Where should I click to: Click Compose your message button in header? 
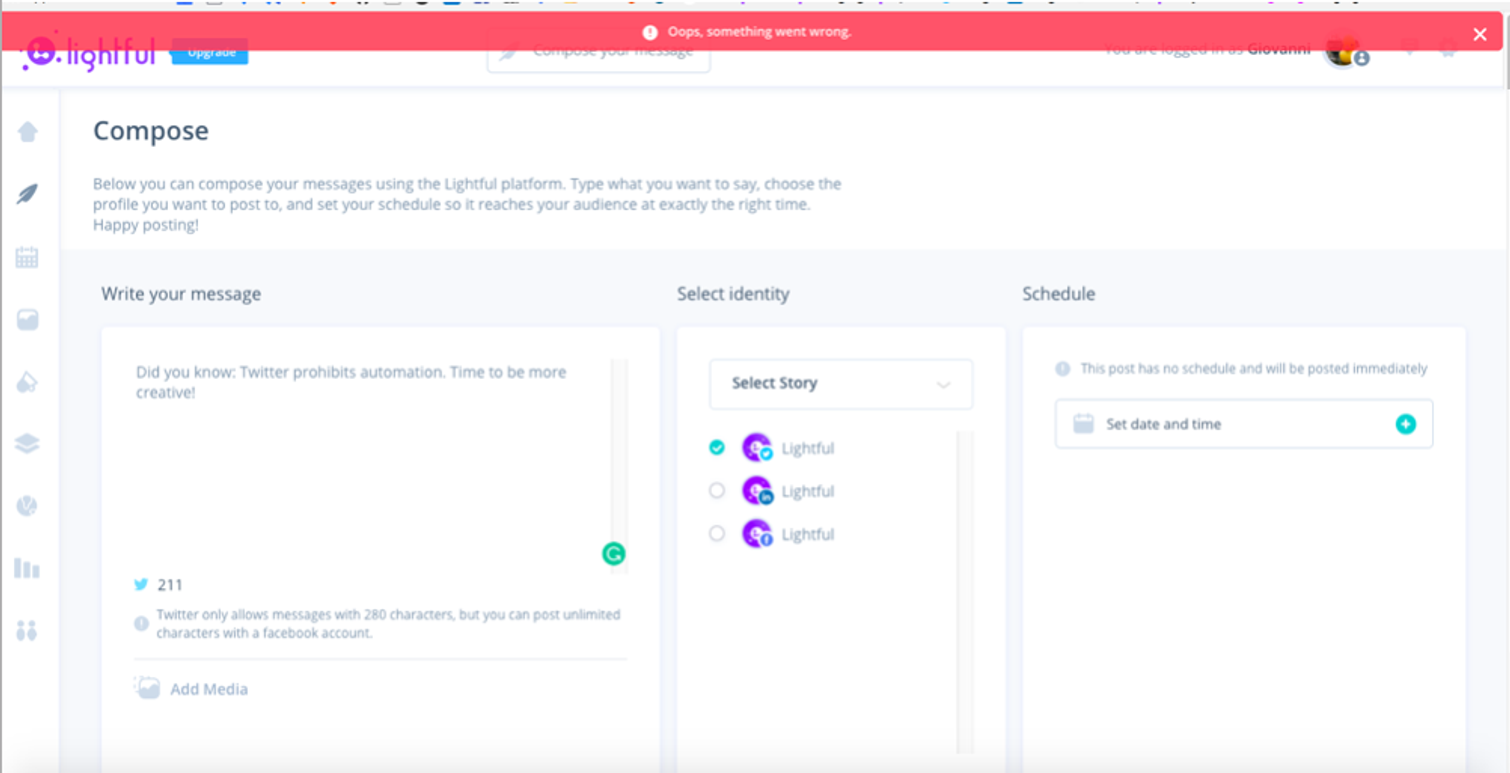[x=598, y=52]
